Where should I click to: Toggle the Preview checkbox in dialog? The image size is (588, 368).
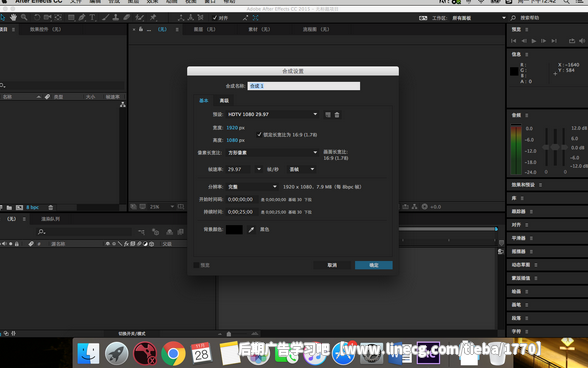196,265
